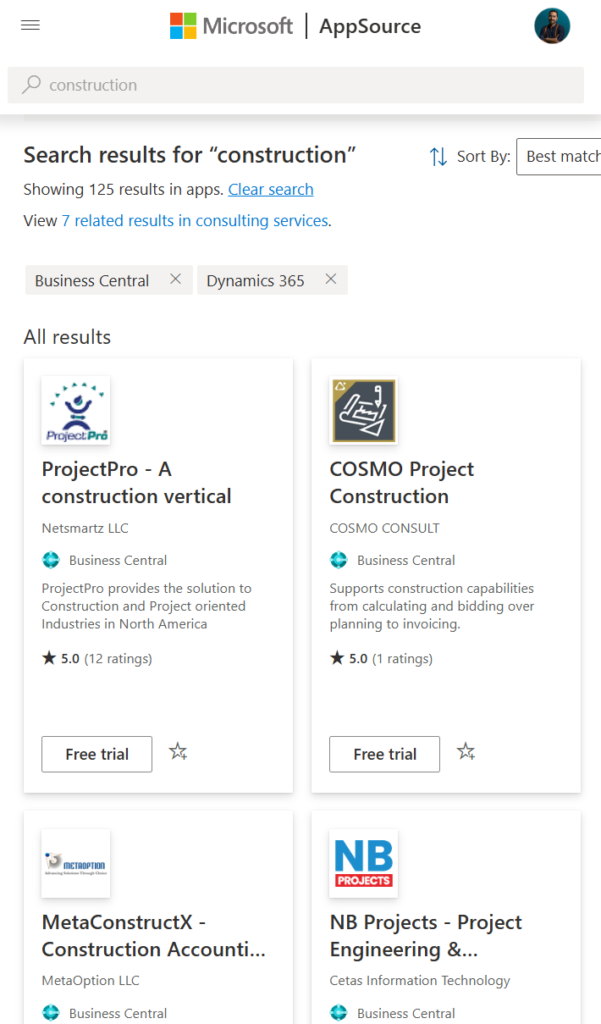Expand the Sort By dropdown
The image size is (601, 1024).
pyautogui.click(x=560, y=156)
